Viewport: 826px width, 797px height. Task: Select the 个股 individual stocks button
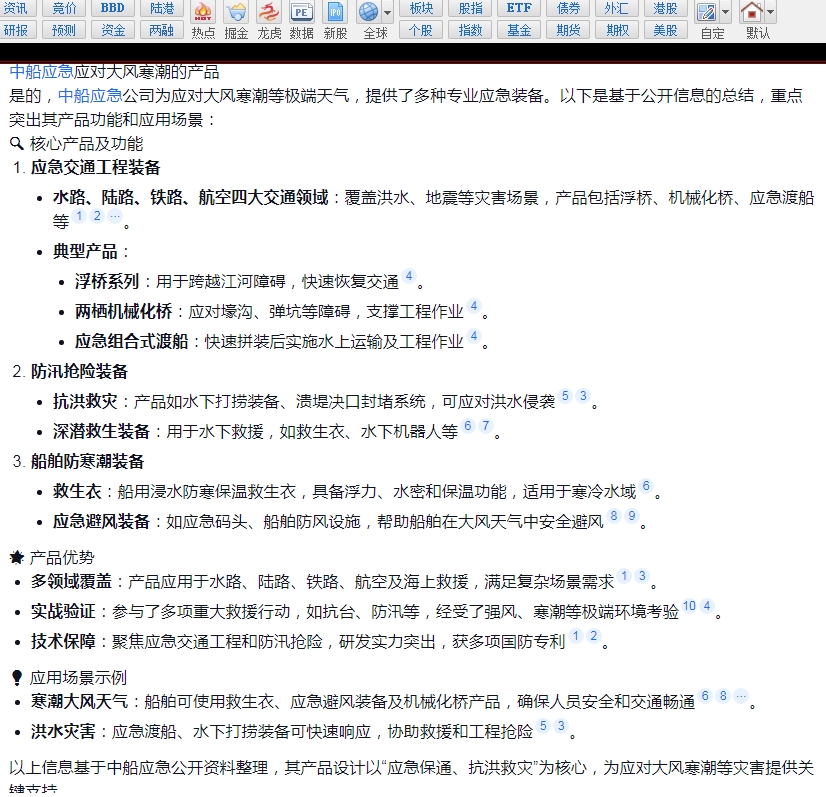tap(421, 31)
